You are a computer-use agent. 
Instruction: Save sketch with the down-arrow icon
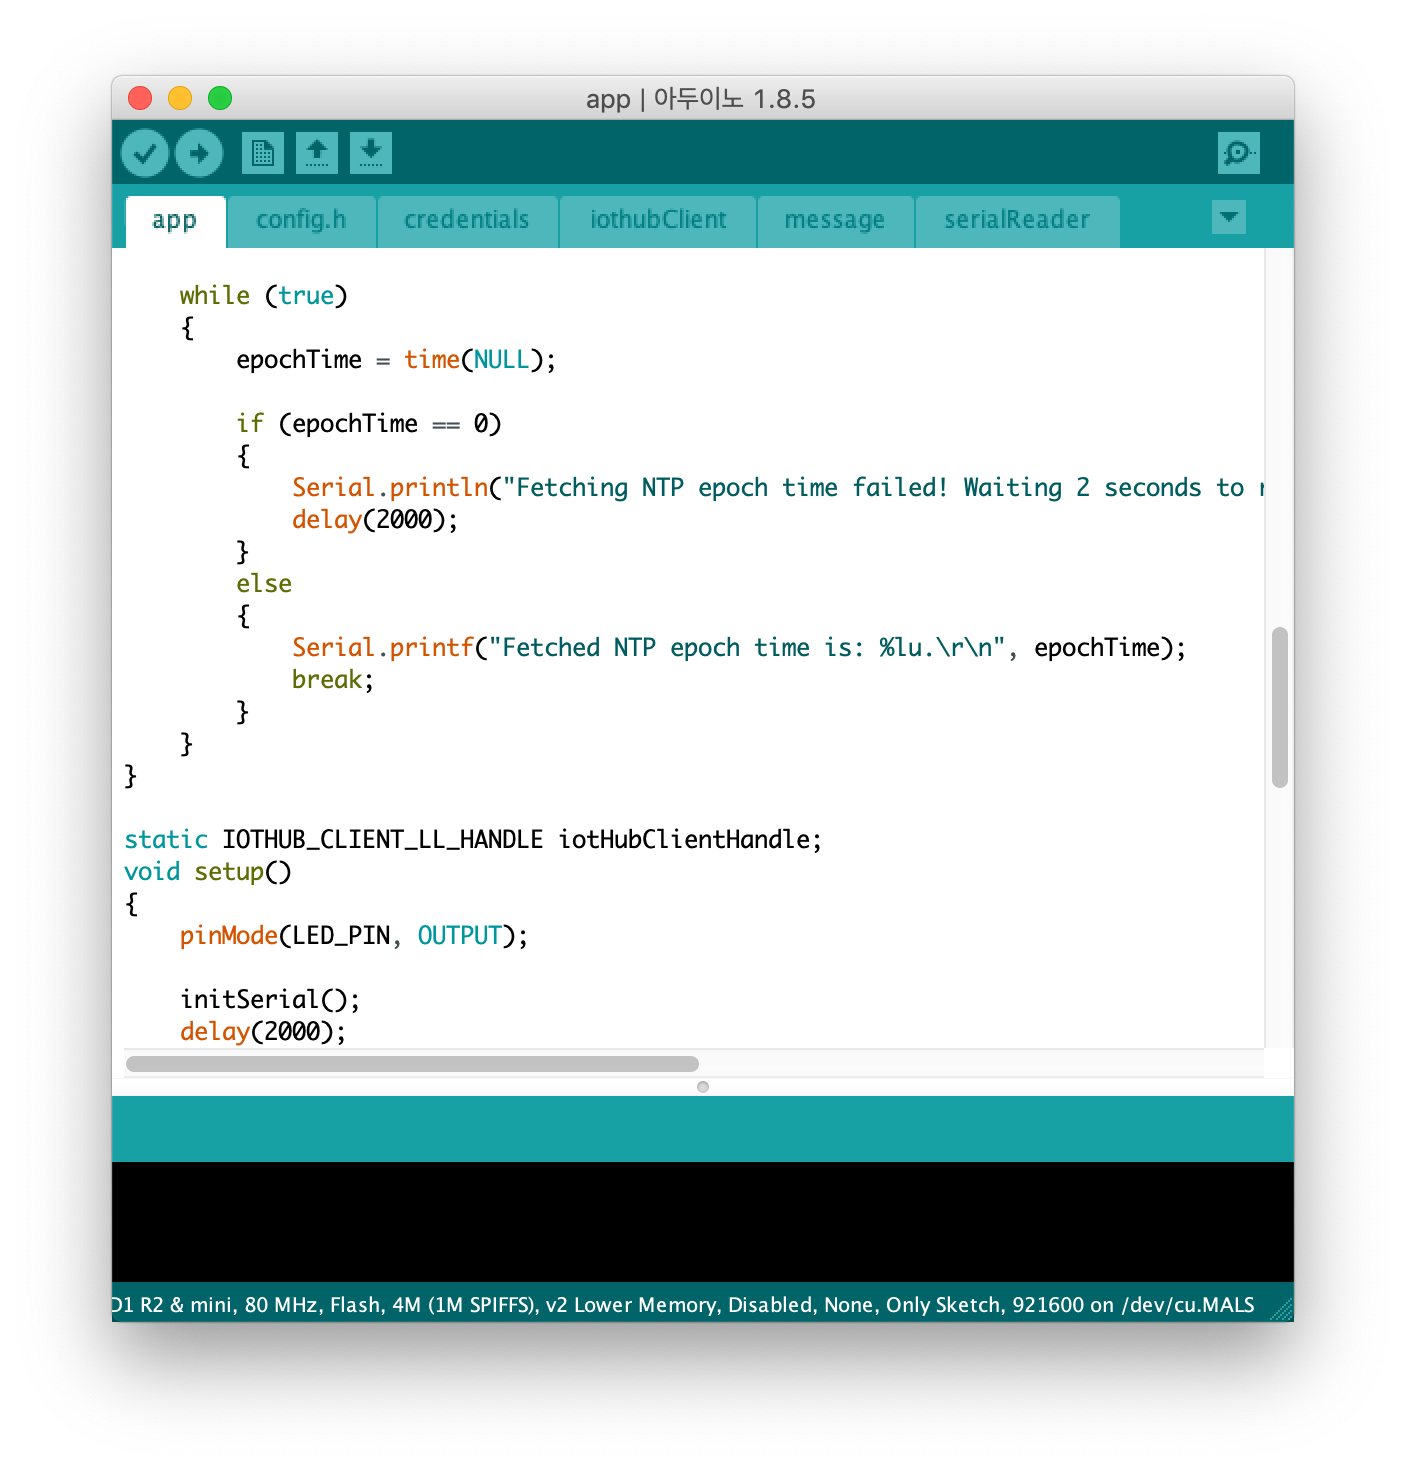371,153
